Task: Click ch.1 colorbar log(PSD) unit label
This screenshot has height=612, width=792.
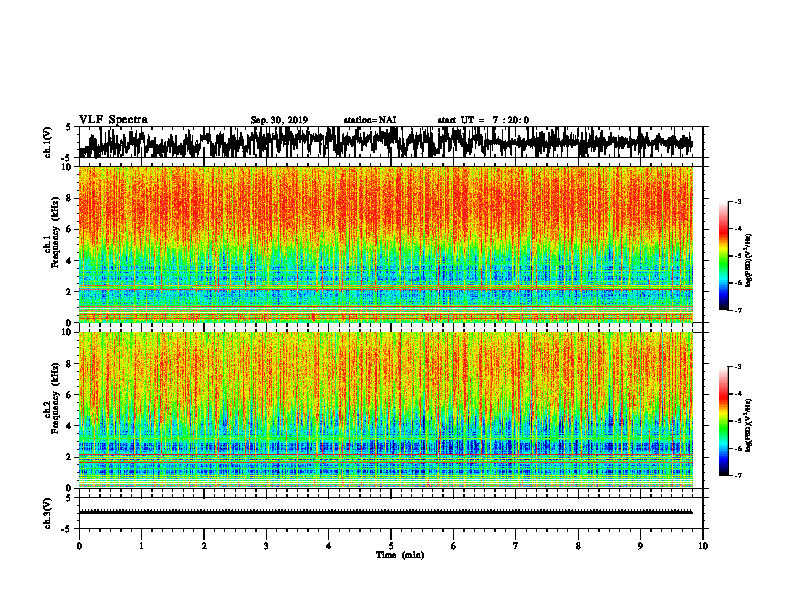Action: point(749,261)
